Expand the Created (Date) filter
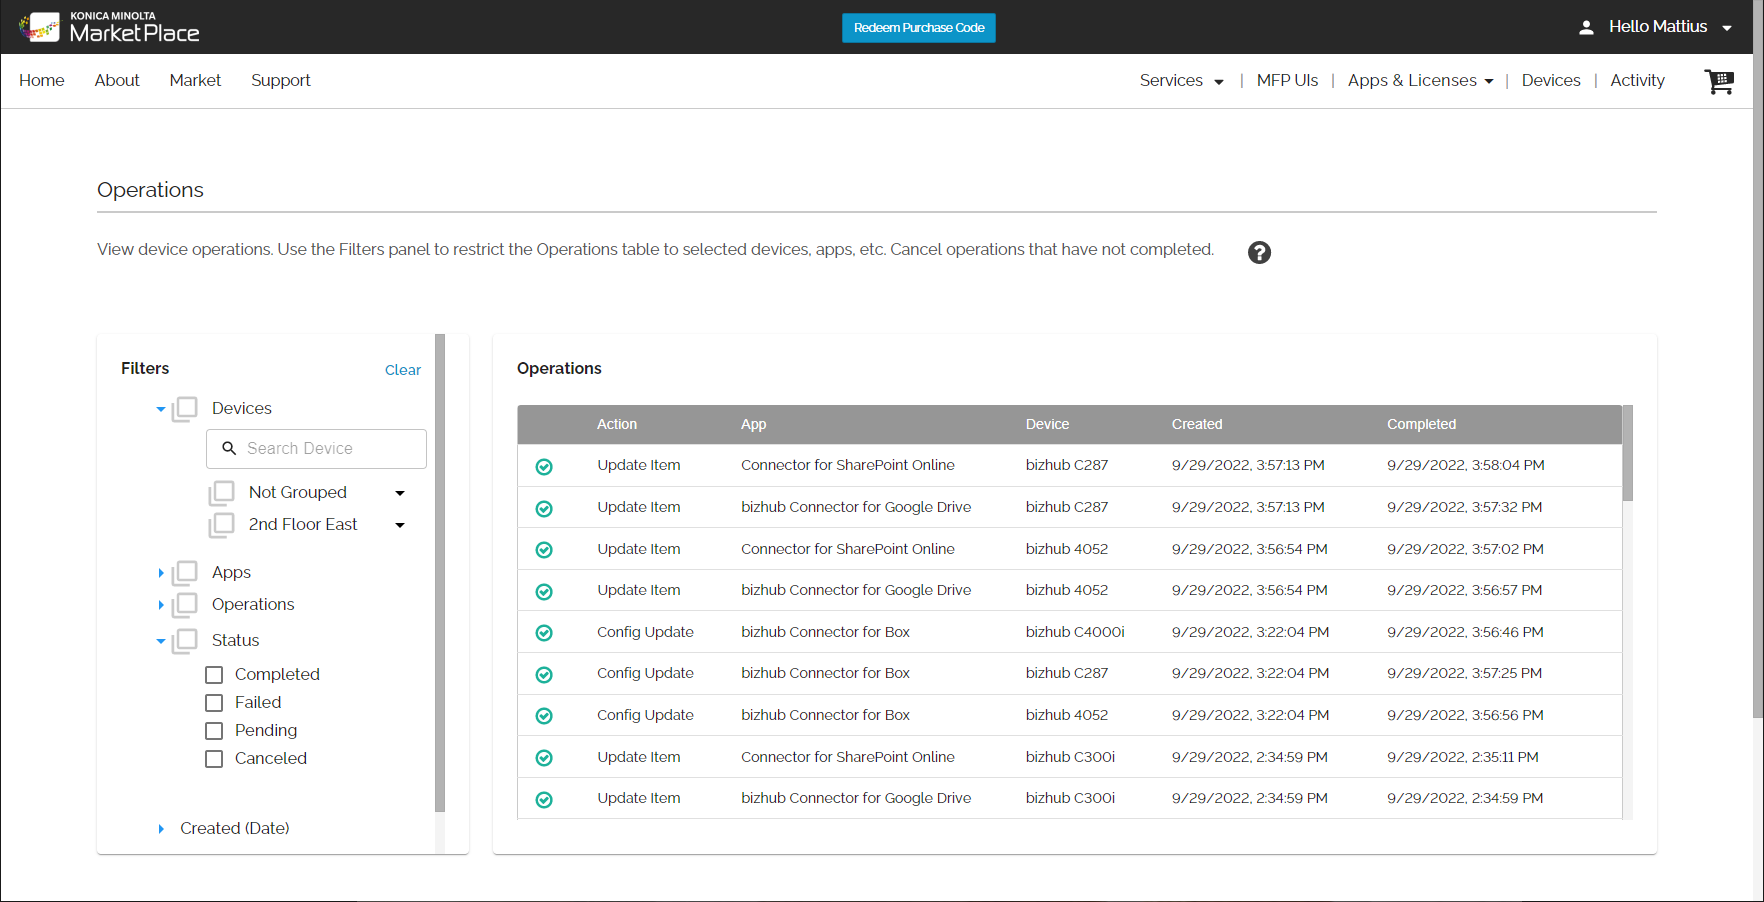The width and height of the screenshot is (1764, 902). pos(161,828)
